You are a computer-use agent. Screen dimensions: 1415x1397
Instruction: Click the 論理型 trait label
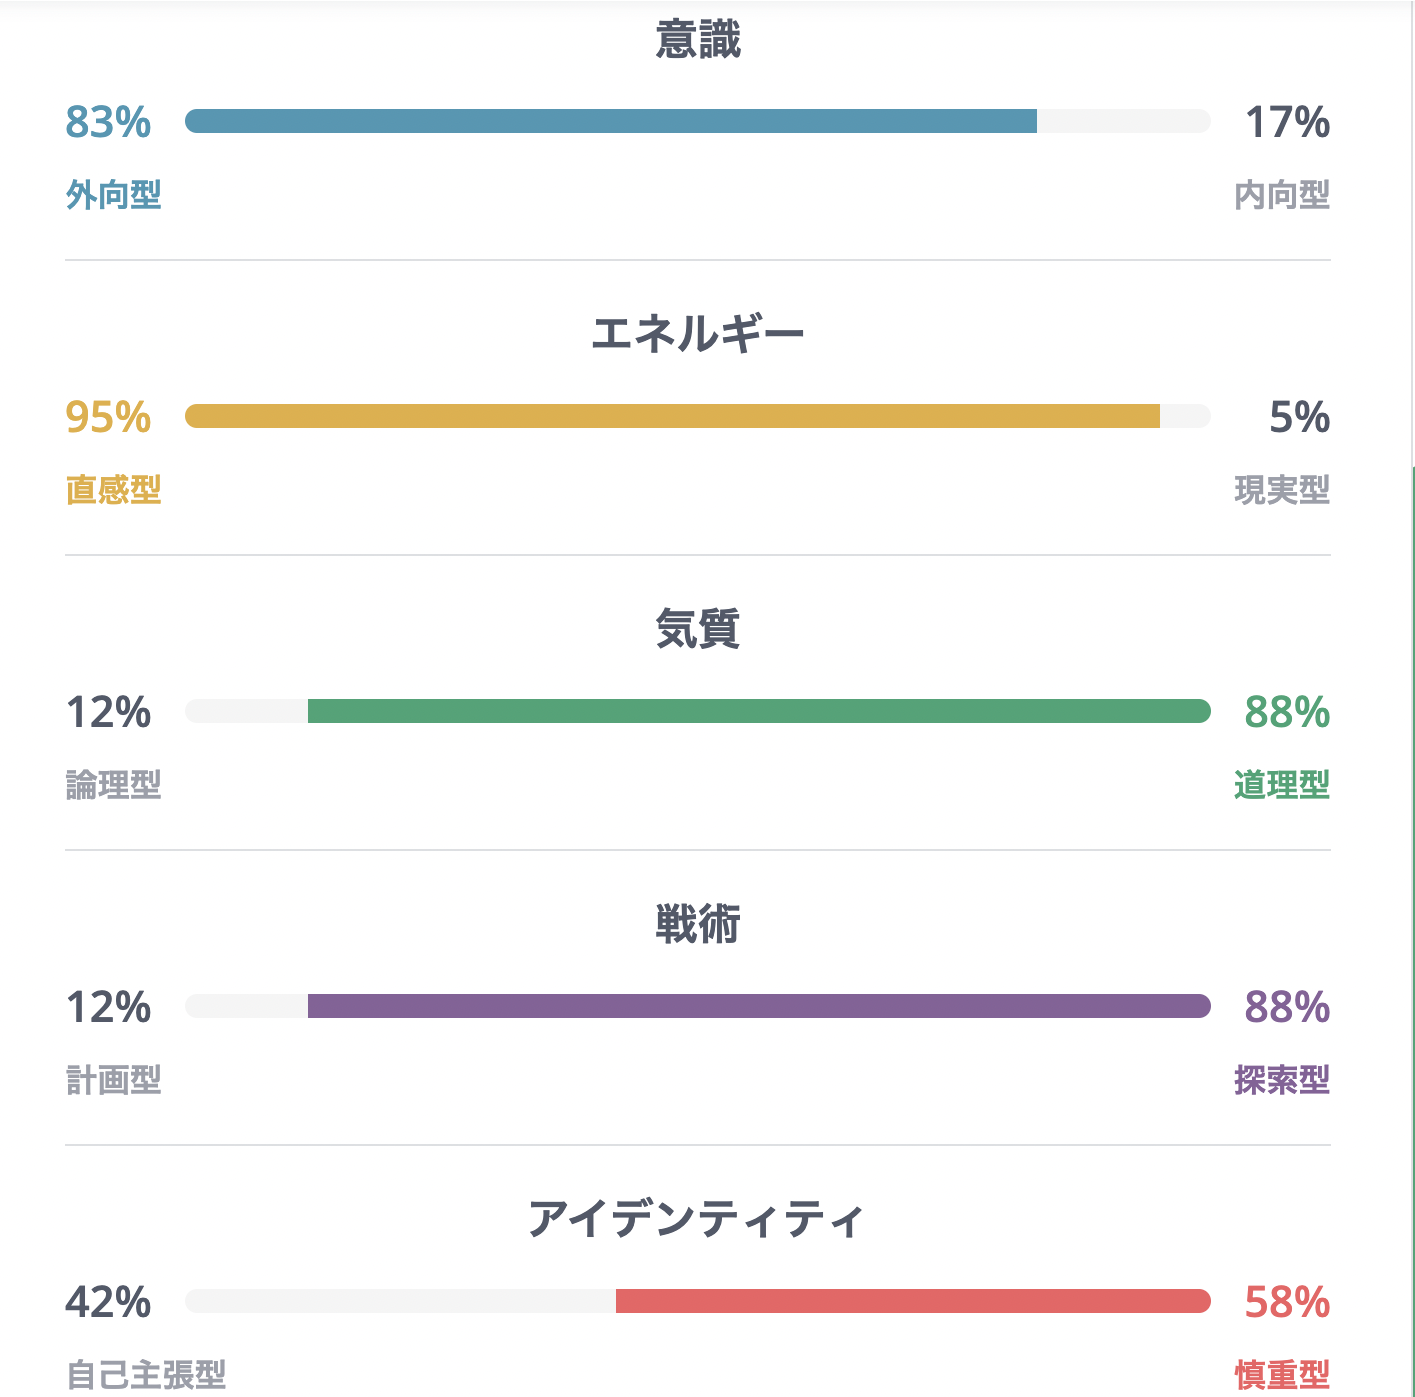(114, 785)
